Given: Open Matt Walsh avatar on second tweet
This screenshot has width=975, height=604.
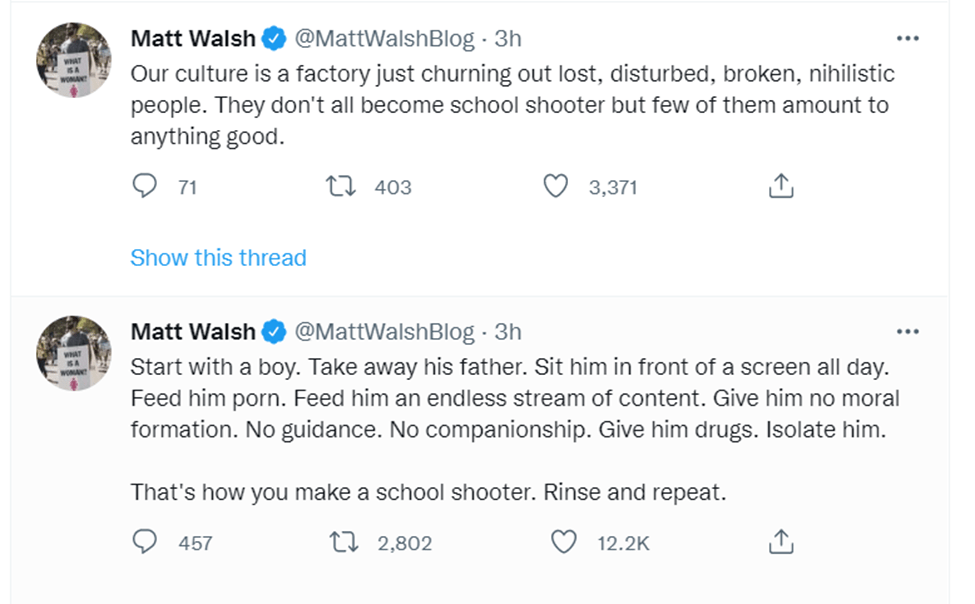Looking at the screenshot, I should (x=74, y=352).
